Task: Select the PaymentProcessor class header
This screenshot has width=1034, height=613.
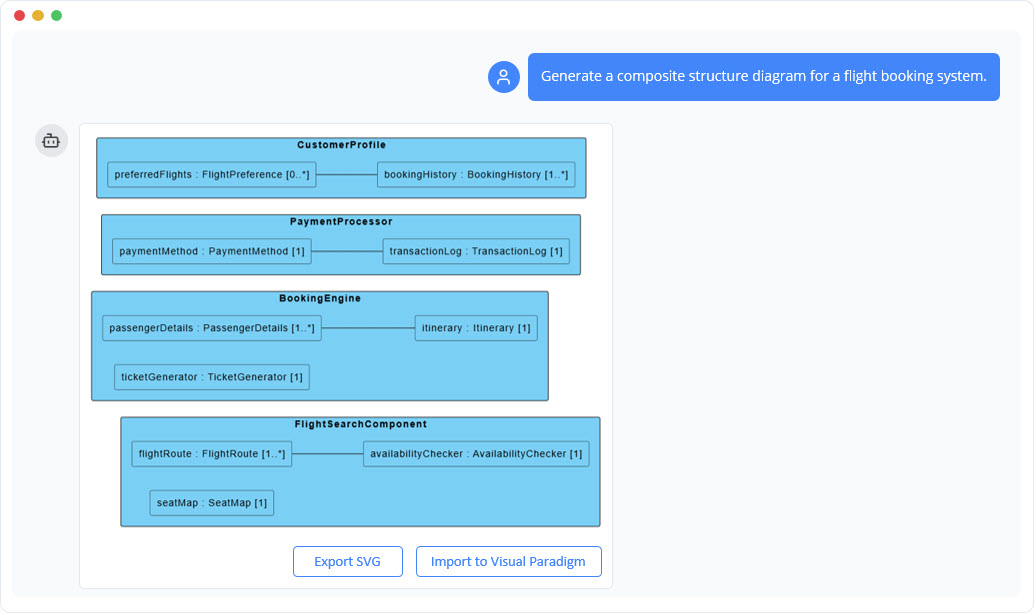Action: tap(341, 221)
